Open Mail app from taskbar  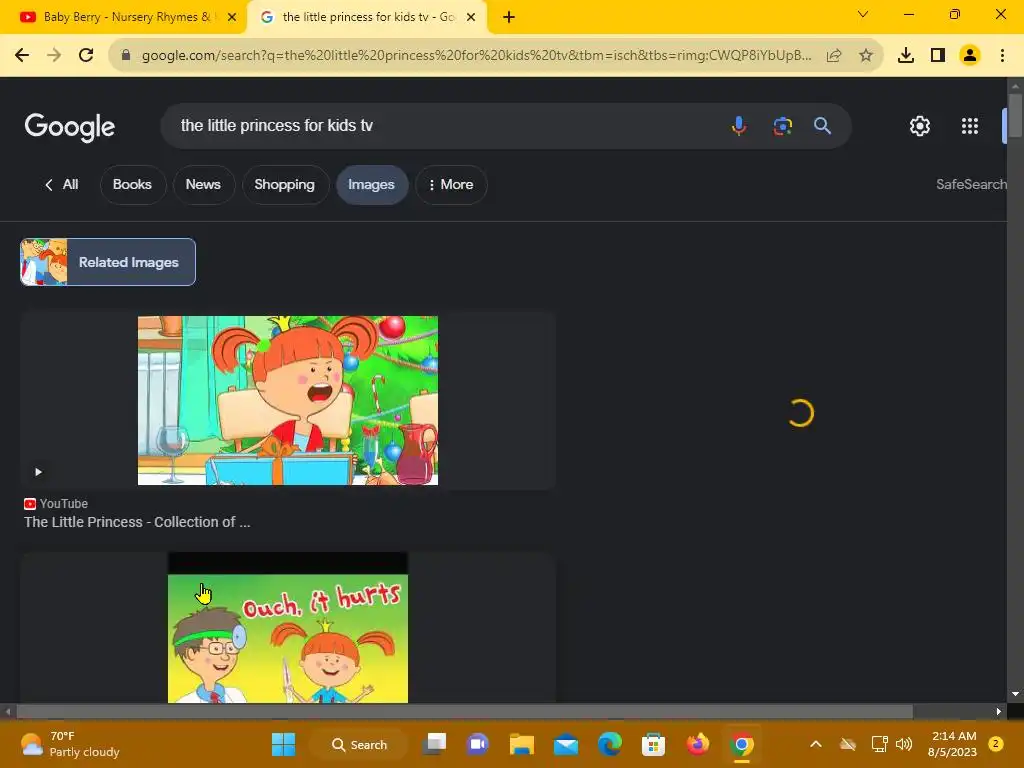click(x=566, y=744)
